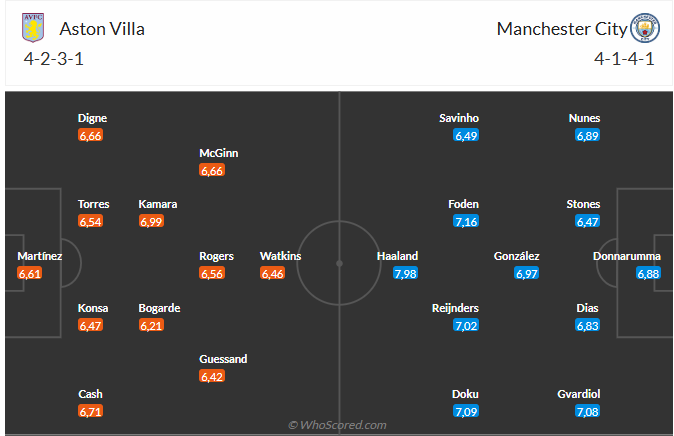Select Doku's 7.09 rating badge
The image size is (674, 436).
tap(466, 411)
